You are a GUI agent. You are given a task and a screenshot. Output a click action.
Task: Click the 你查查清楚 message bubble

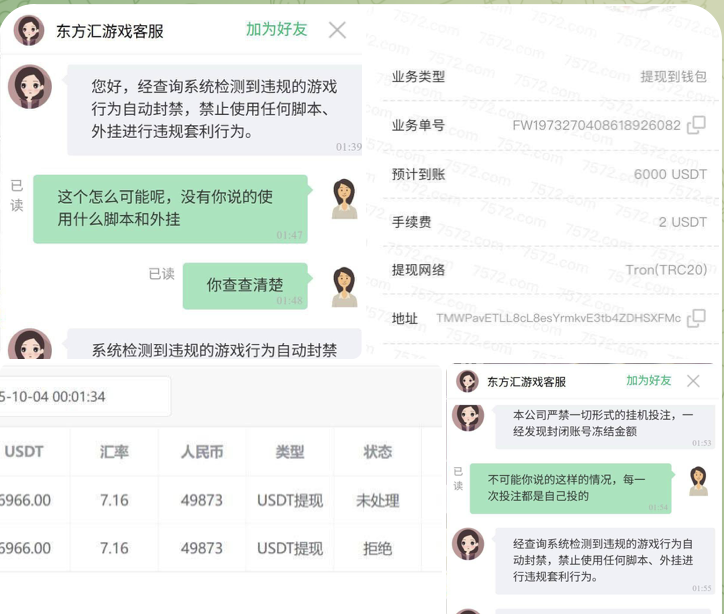pyautogui.click(x=245, y=285)
